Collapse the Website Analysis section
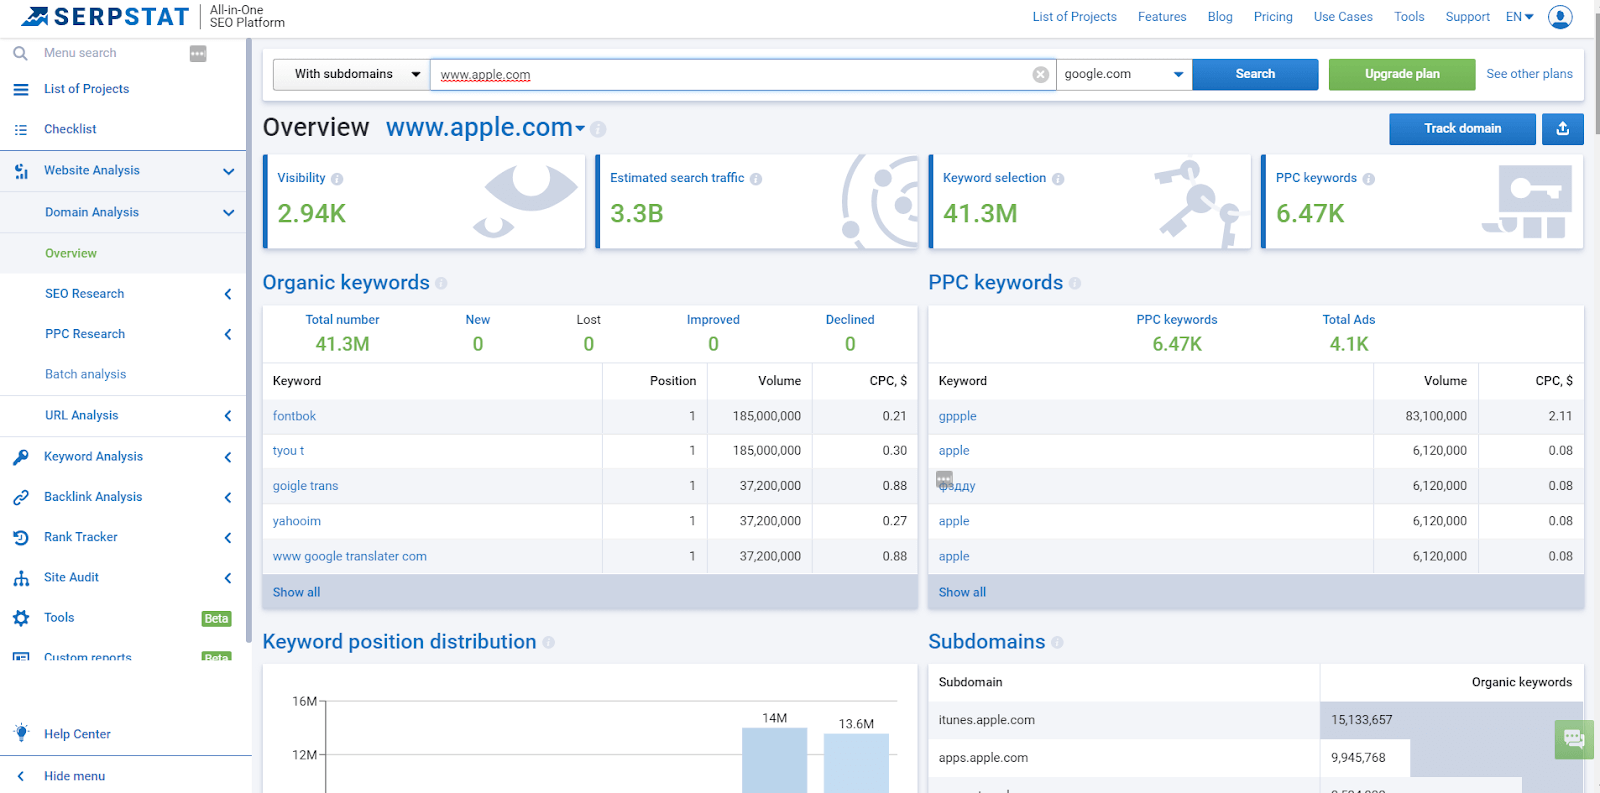1600x793 pixels. [x=228, y=171]
